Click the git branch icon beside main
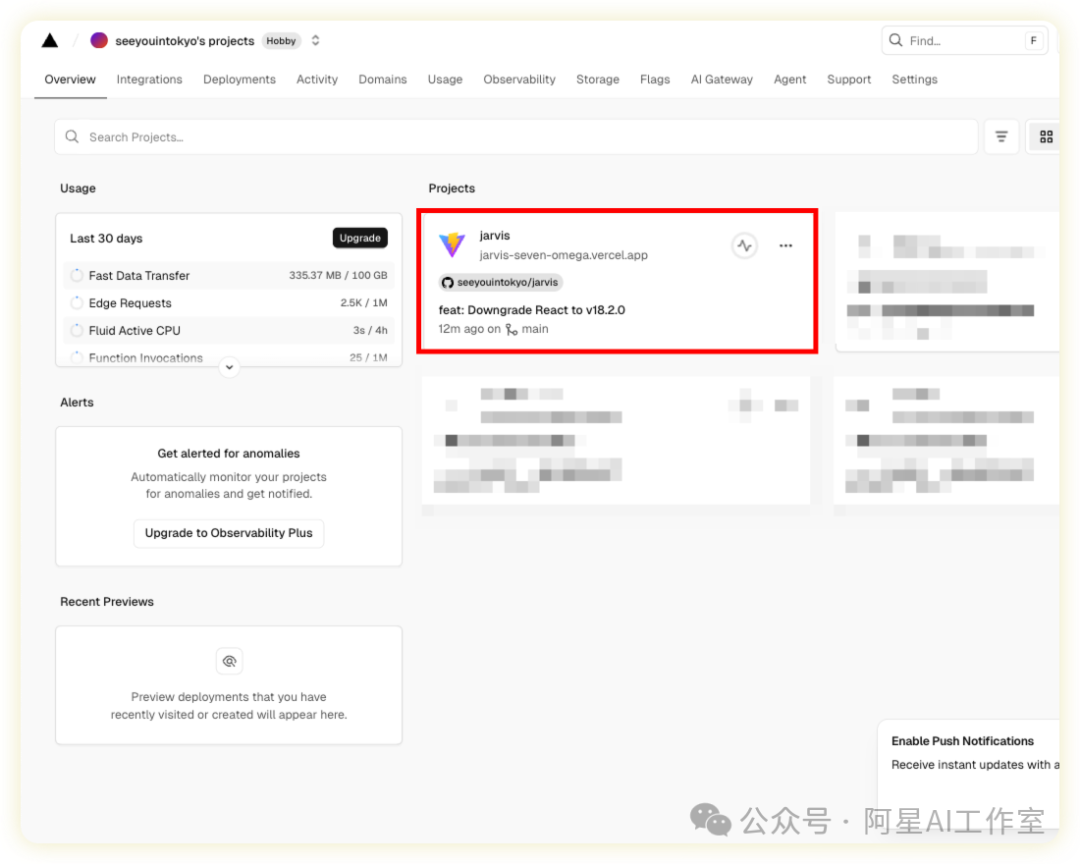The width and height of the screenshot is (1080, 864). [x=511, y=330]
